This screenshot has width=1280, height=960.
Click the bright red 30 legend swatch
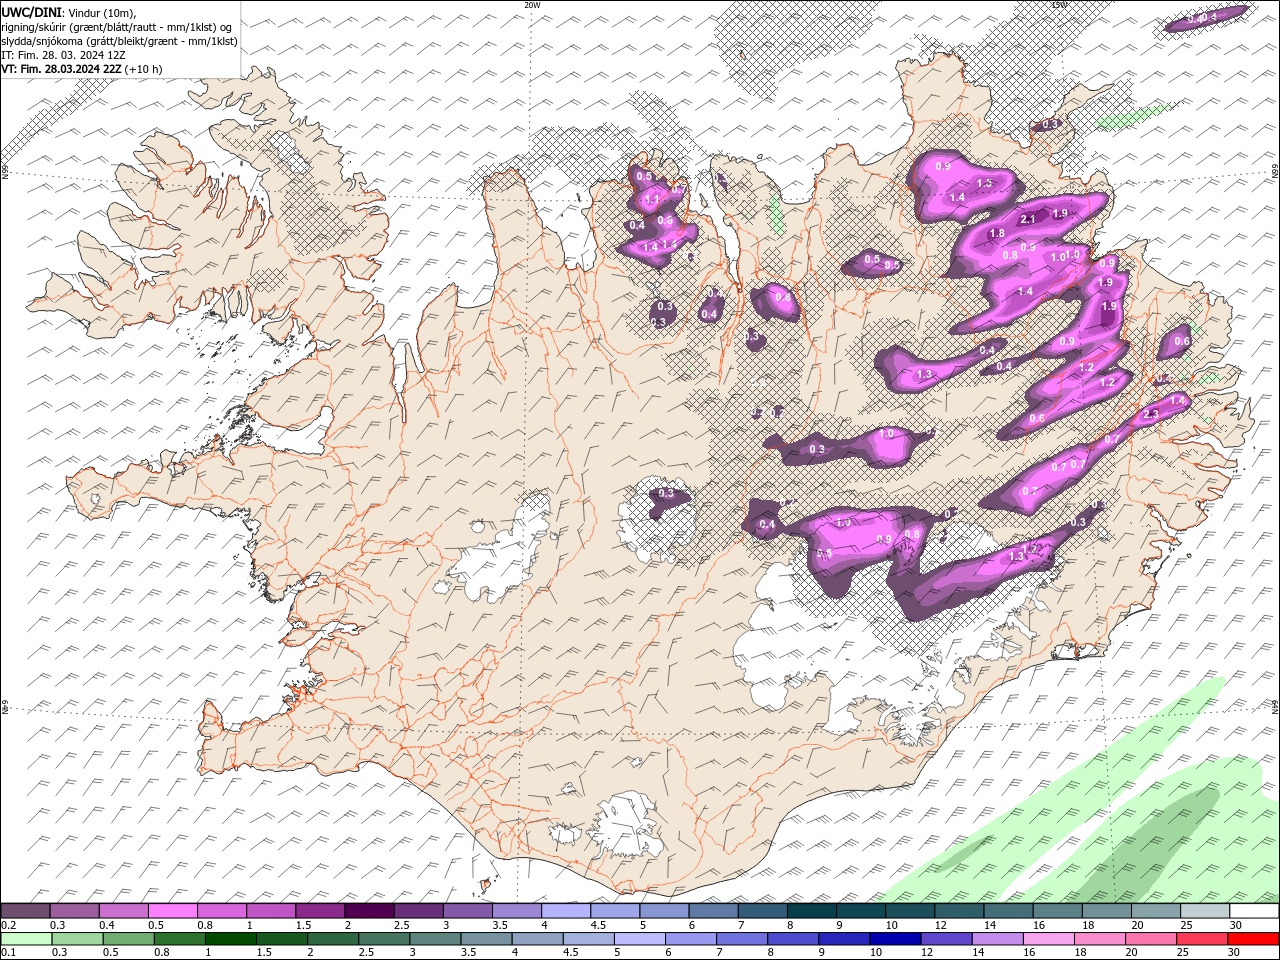pos(1254,939)
